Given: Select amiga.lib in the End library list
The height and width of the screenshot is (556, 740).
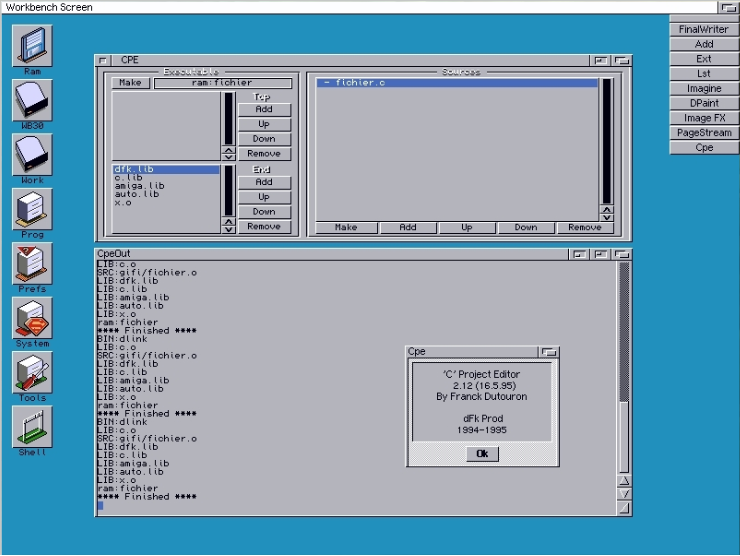Looking at the screenshot, I should click(140, 186).
